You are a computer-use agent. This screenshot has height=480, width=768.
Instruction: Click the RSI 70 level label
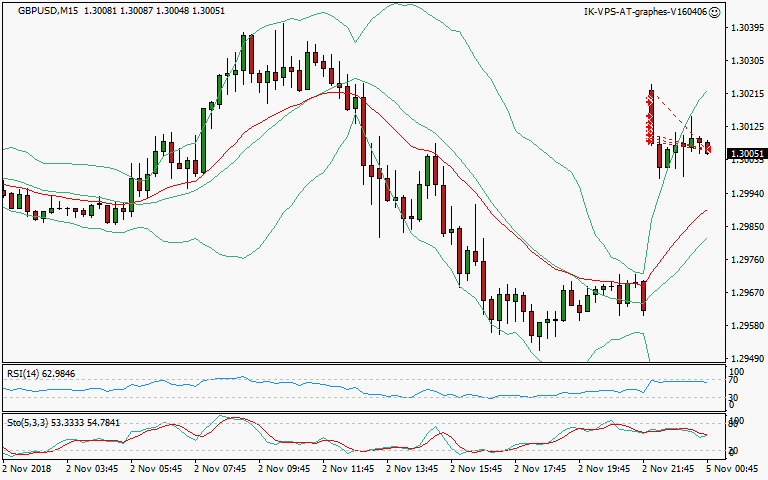tap(733, 381)
